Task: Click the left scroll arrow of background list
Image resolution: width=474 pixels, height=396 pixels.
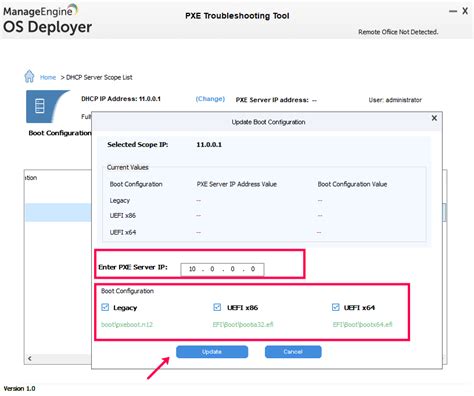Action: (x=30, y=358)
